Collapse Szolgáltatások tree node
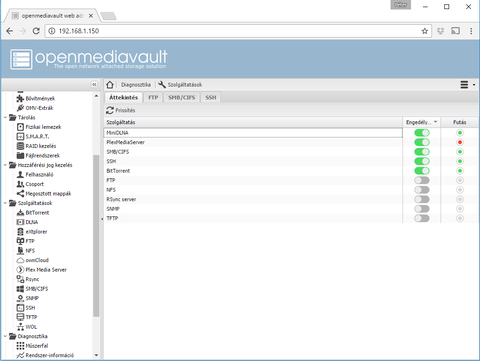Image resolution: width=480 pixels, height=361 pixels. click(x=5, y=203)
